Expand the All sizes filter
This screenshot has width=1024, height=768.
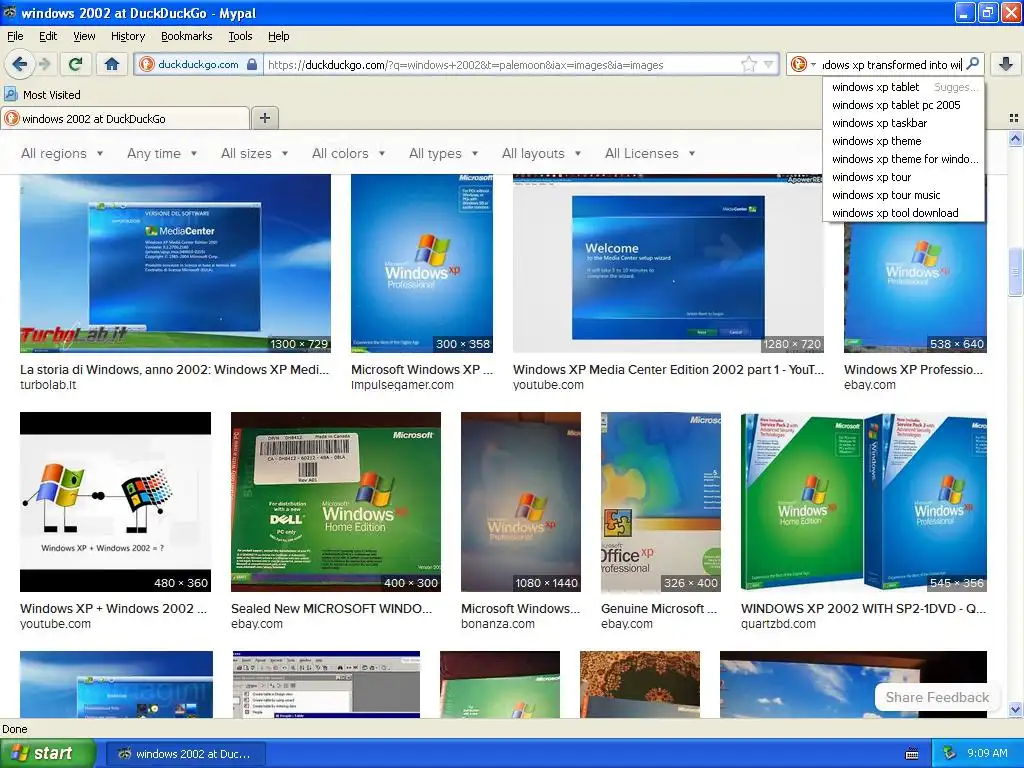pyautogui.click(x=254, y=153)
